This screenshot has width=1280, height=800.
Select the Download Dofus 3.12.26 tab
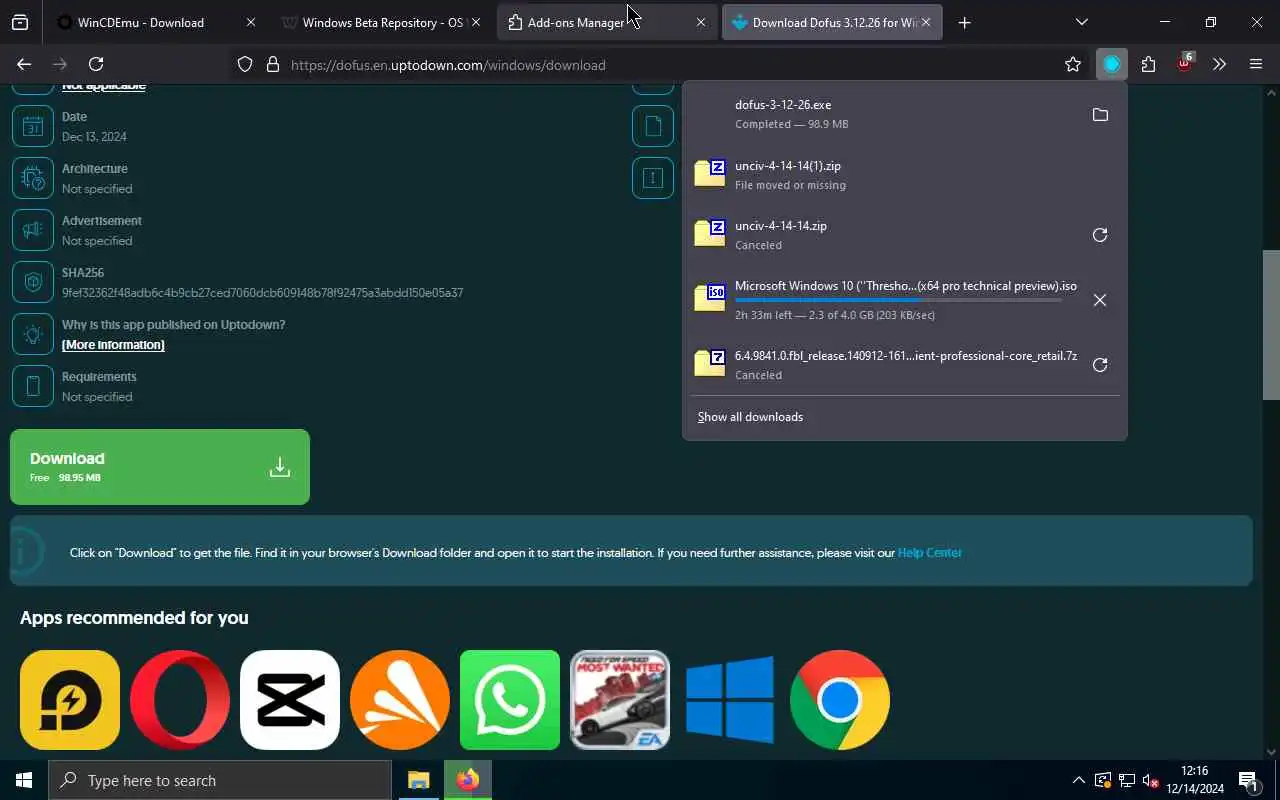coord(832,22)
